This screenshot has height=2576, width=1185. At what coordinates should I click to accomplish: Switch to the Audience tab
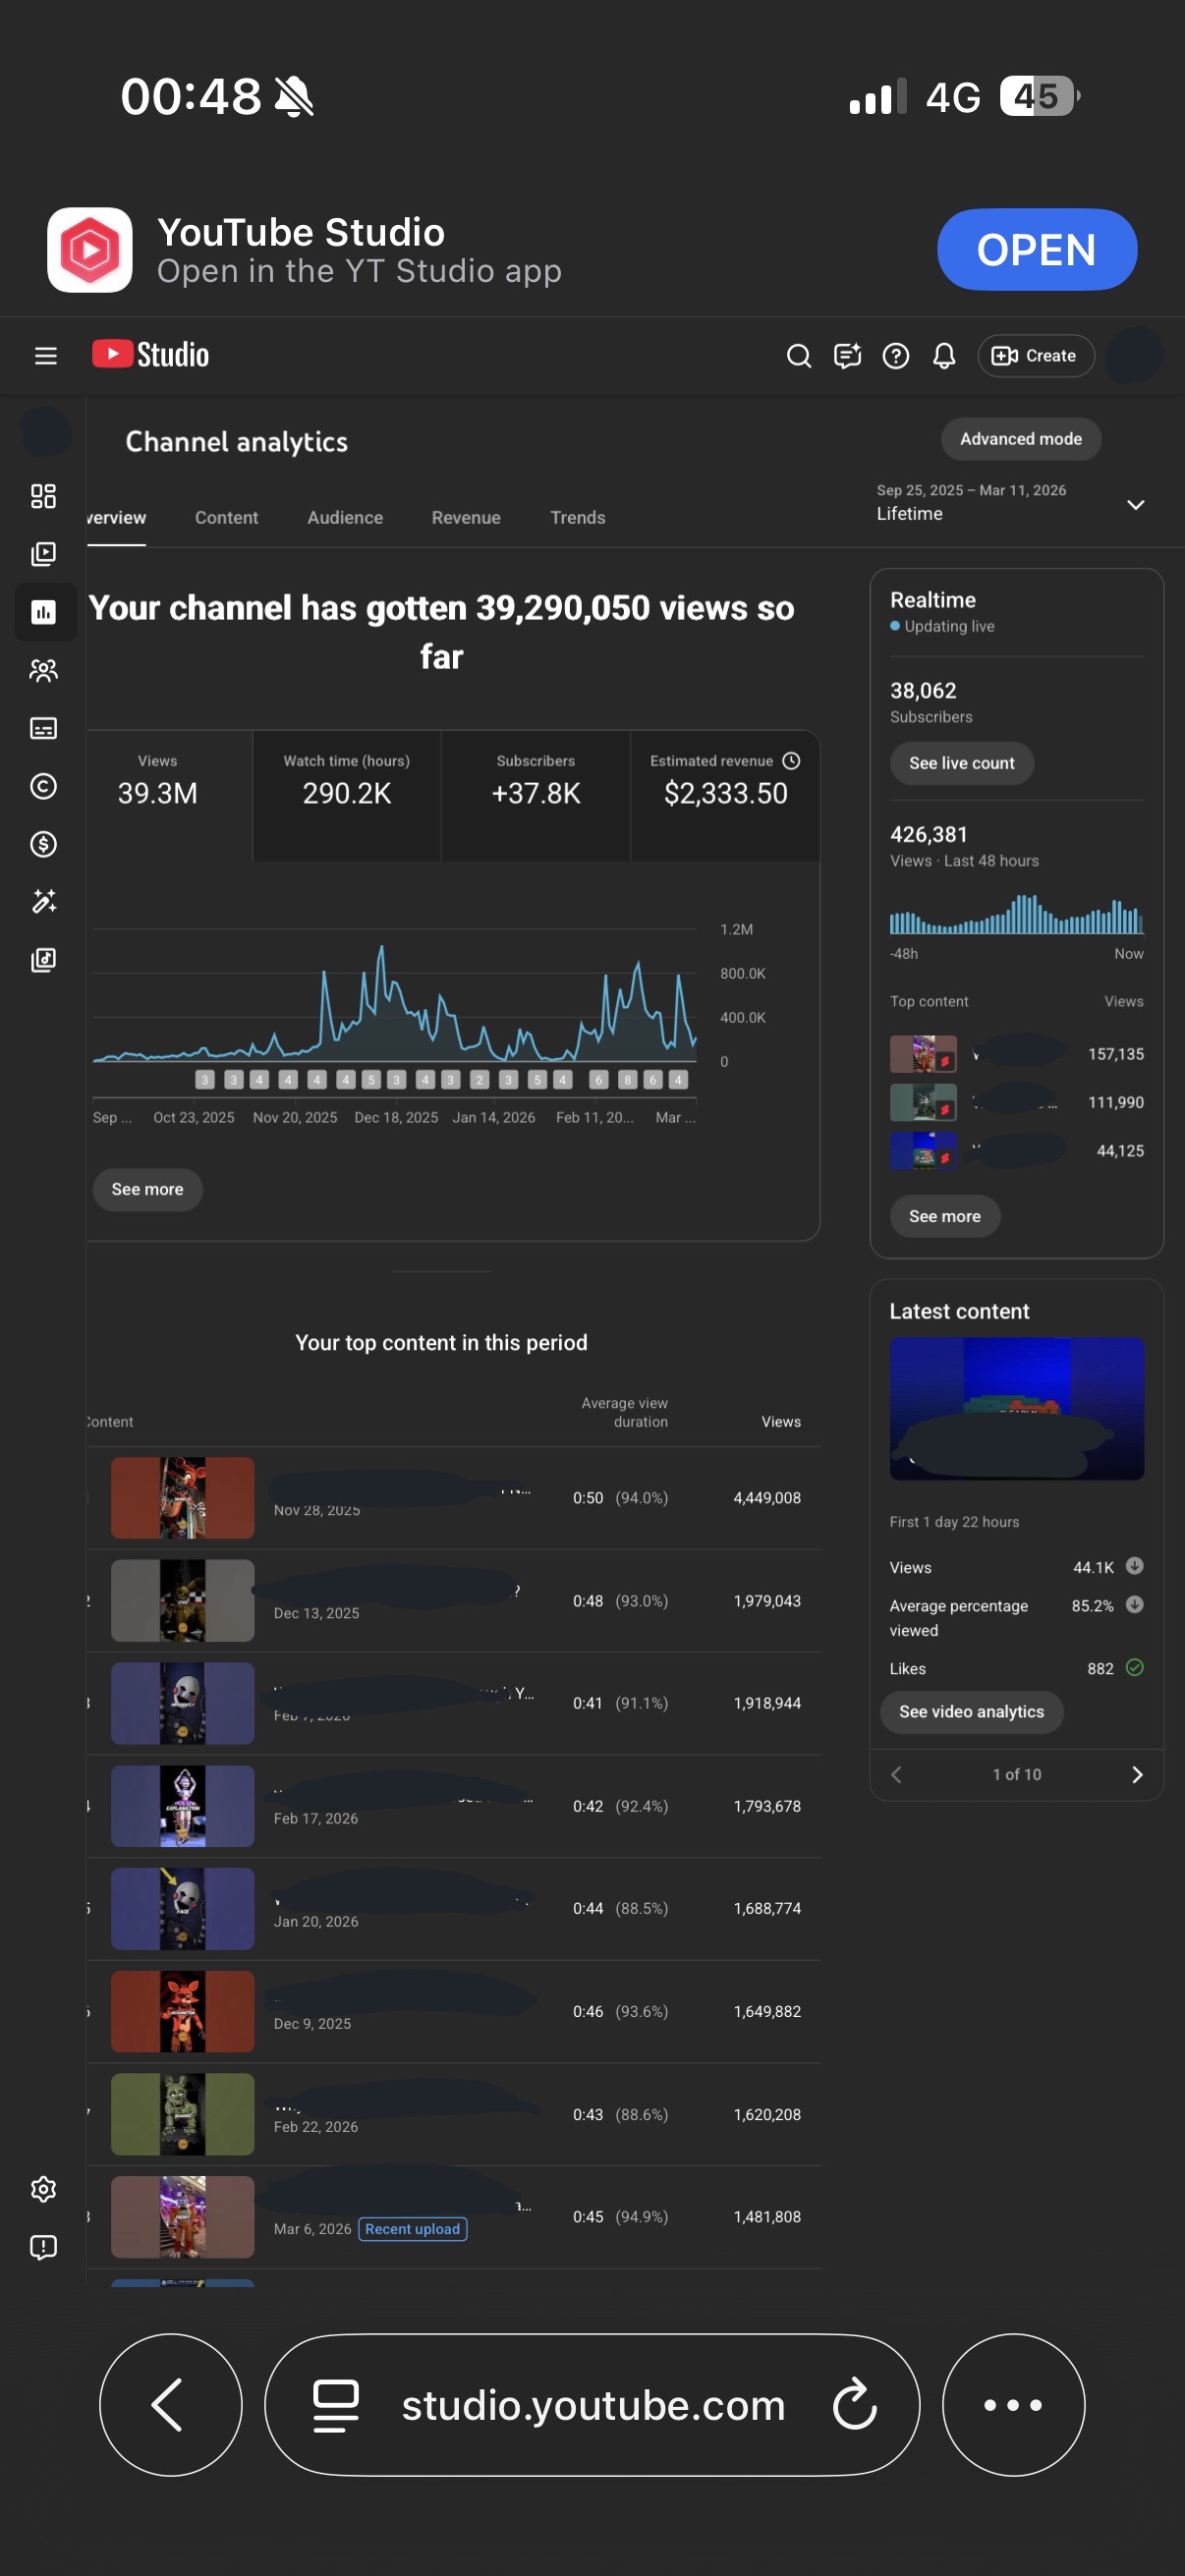pos(345,517)
